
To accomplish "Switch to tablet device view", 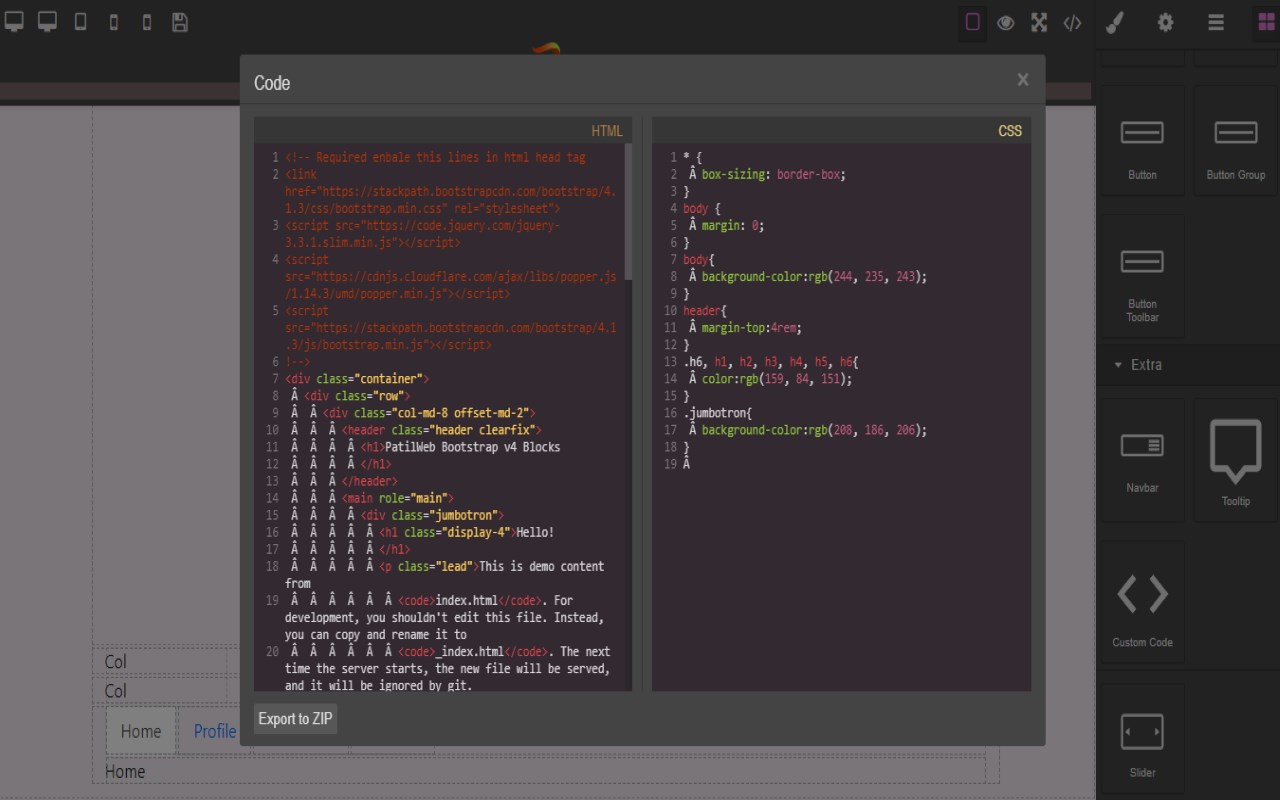I will (80, 22).
